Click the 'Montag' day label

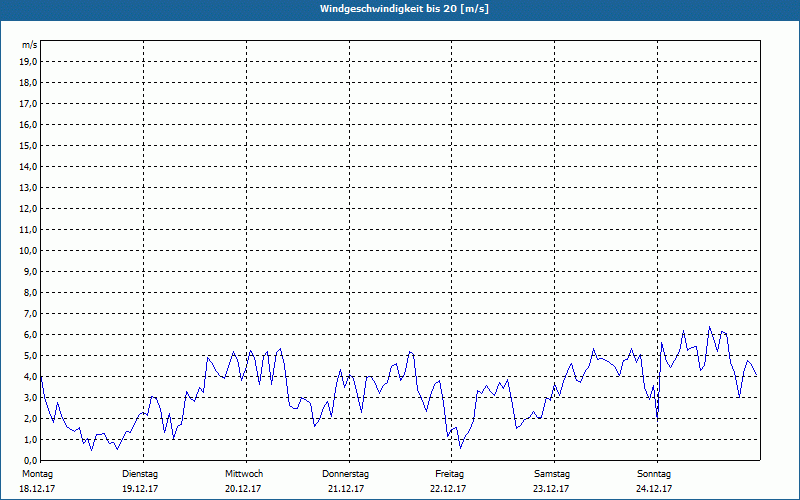tap(37, 474)
